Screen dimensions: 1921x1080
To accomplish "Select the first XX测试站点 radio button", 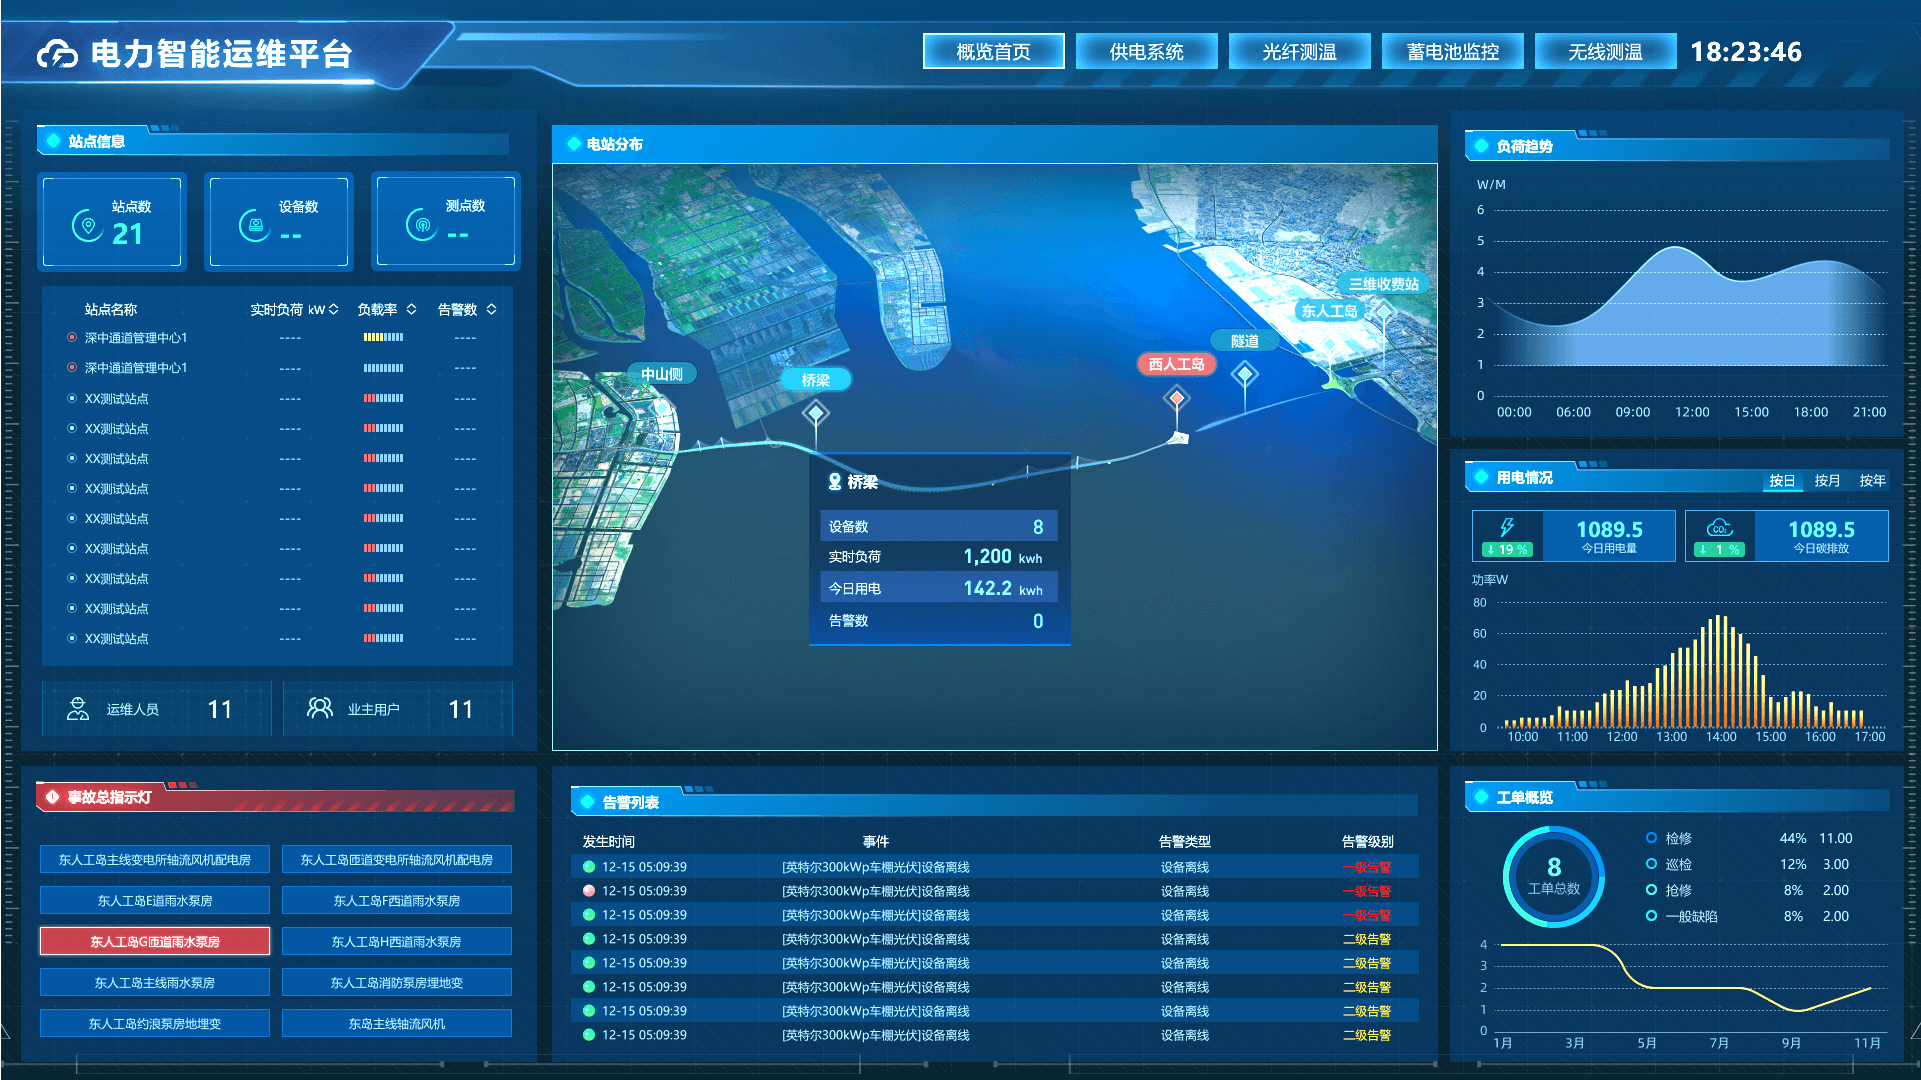I will (x=72, y=398).
